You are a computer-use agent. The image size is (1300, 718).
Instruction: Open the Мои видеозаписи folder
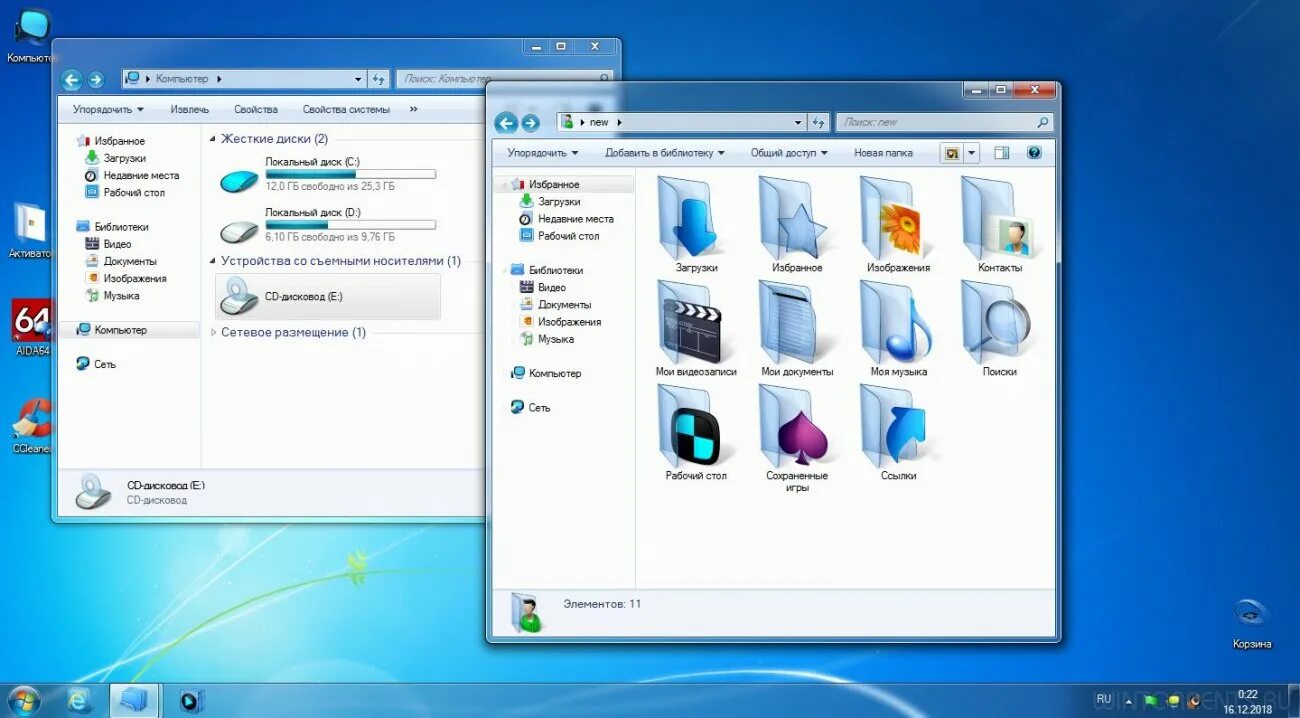pyautogui.click(x=696, y=328)
